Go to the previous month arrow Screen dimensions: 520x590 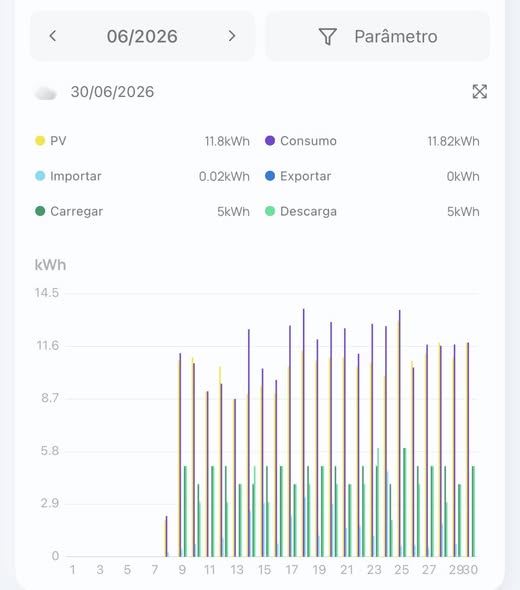click(x=53, y=36)
